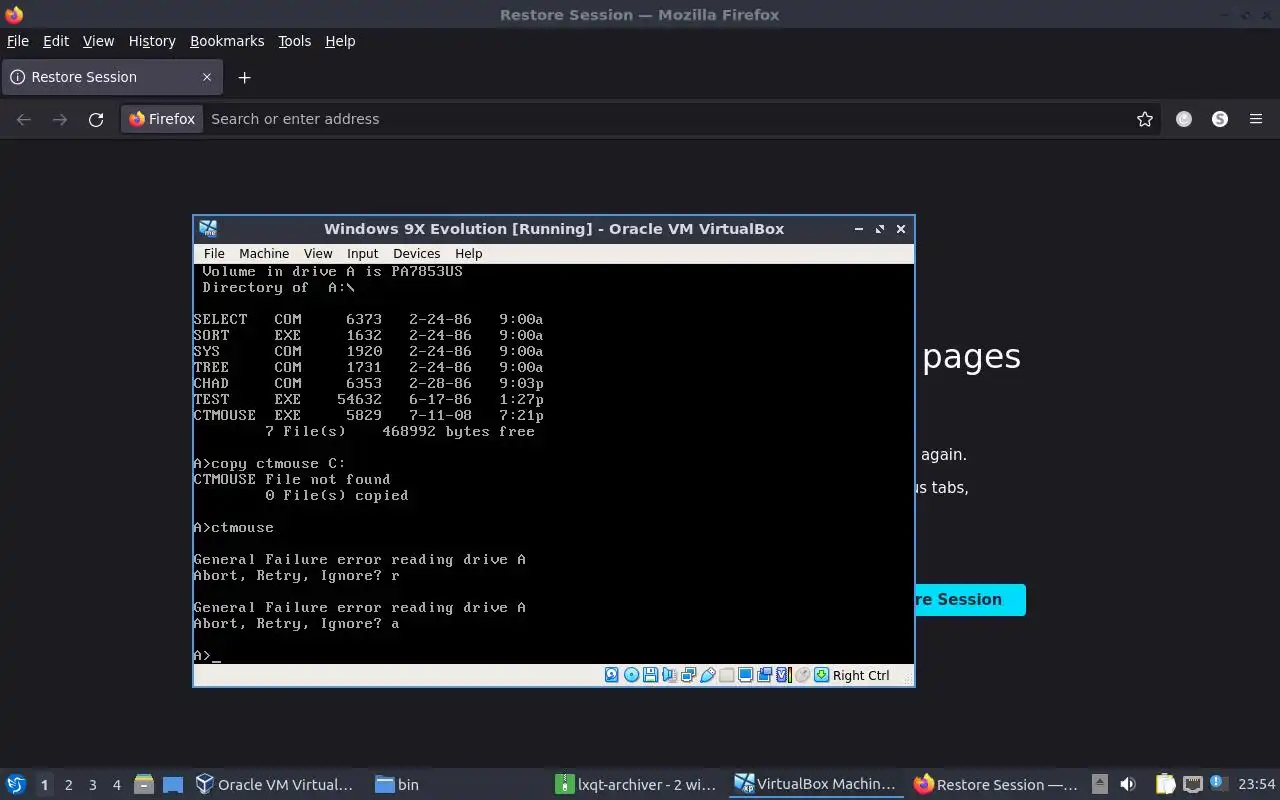Viewport: 1280px width, 800px height.
Task: Switch to lxqt-archiver taskbar entry
Action: (x=637, y=784)
